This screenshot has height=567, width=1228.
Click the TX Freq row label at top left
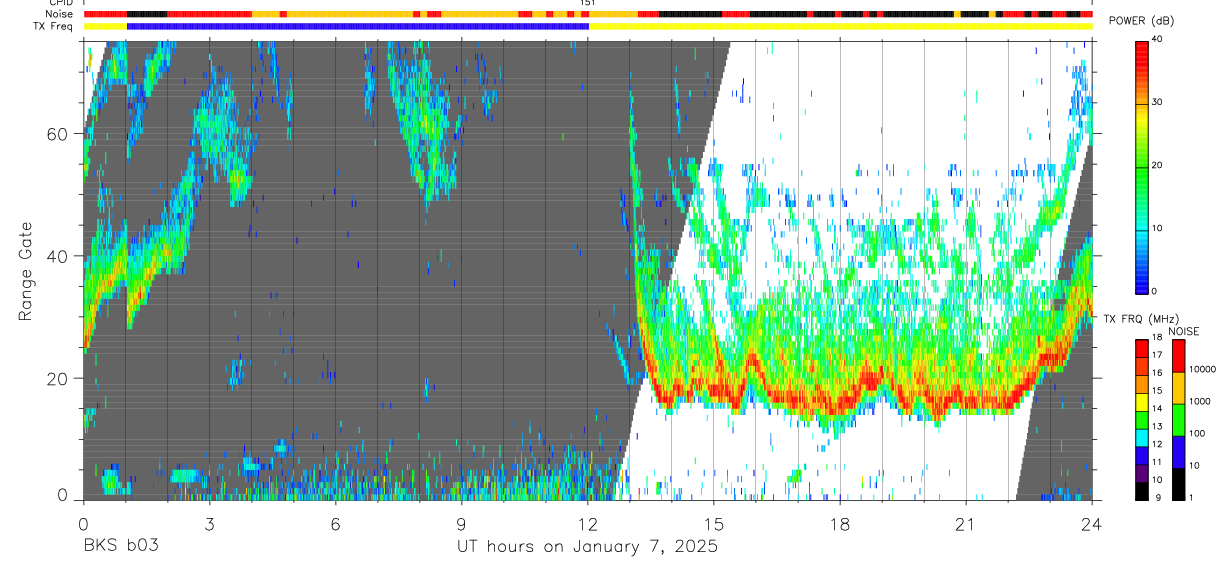pyautogui.click(x=53, y=26)
